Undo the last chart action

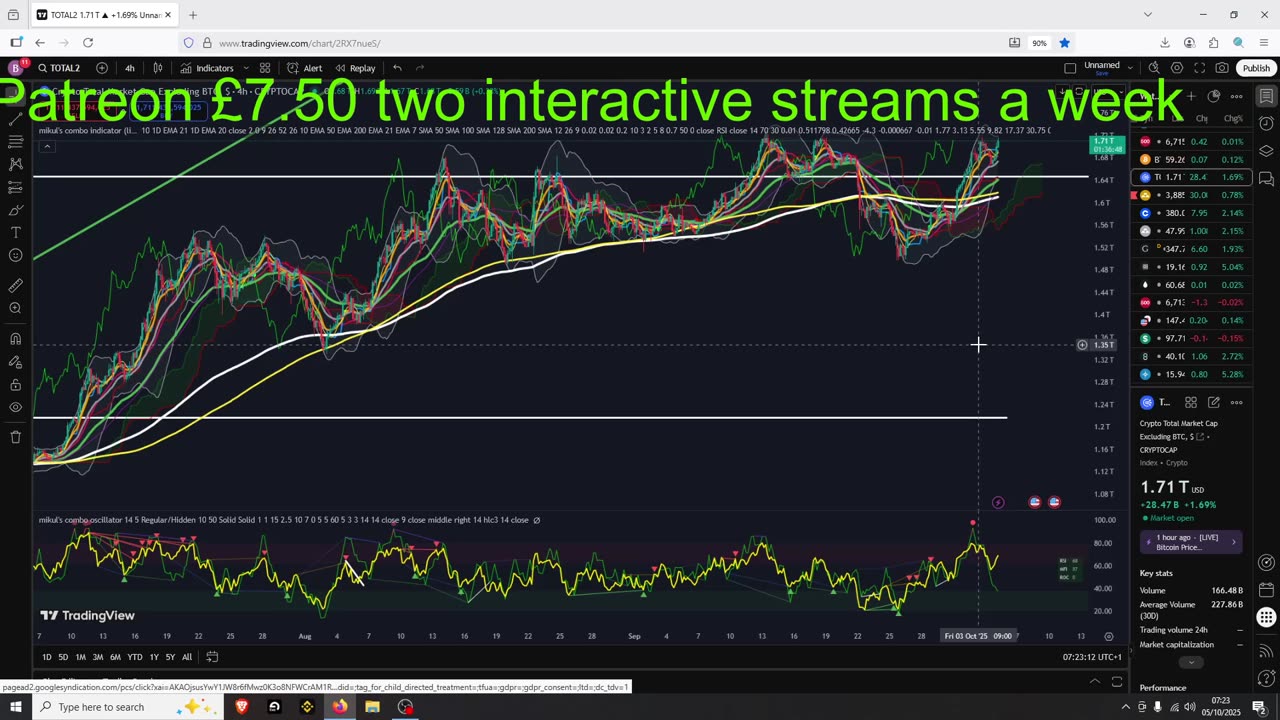click(397, 68)
